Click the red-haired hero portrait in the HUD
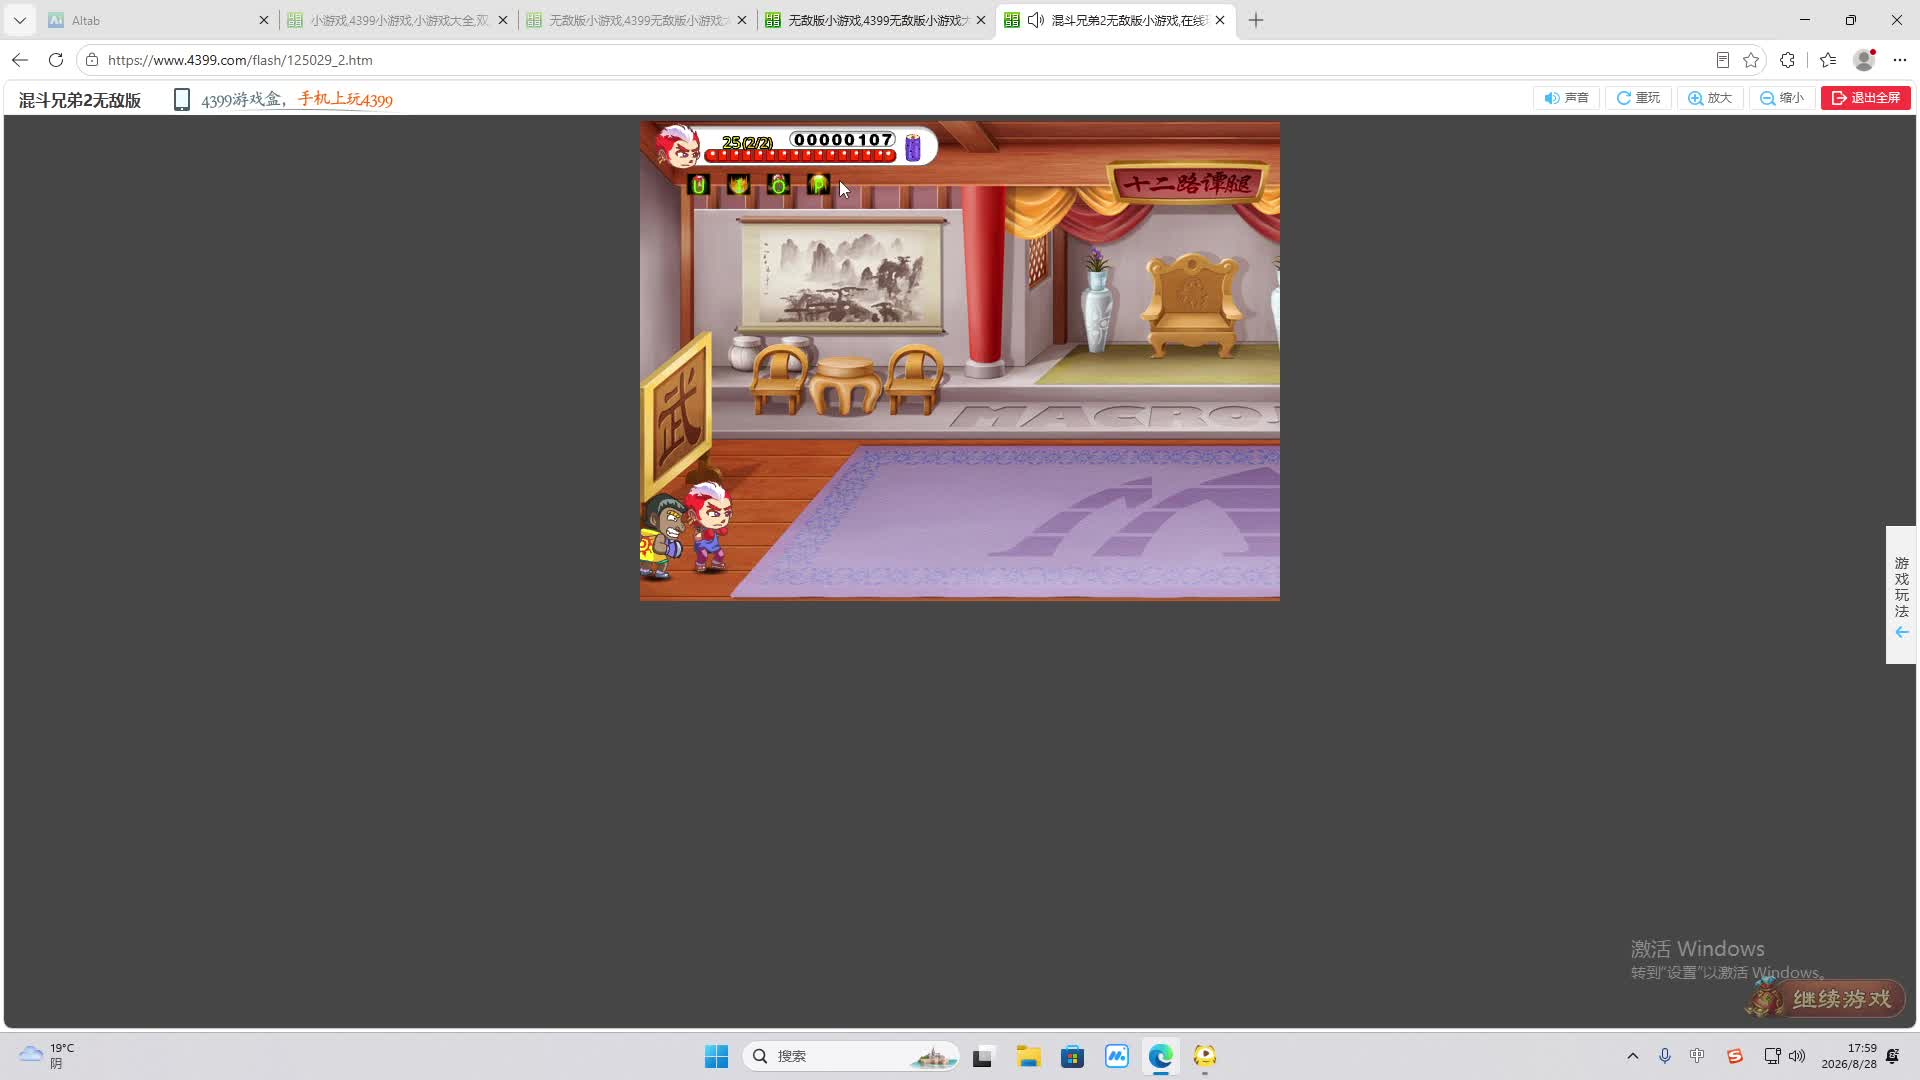 [678, 146]
